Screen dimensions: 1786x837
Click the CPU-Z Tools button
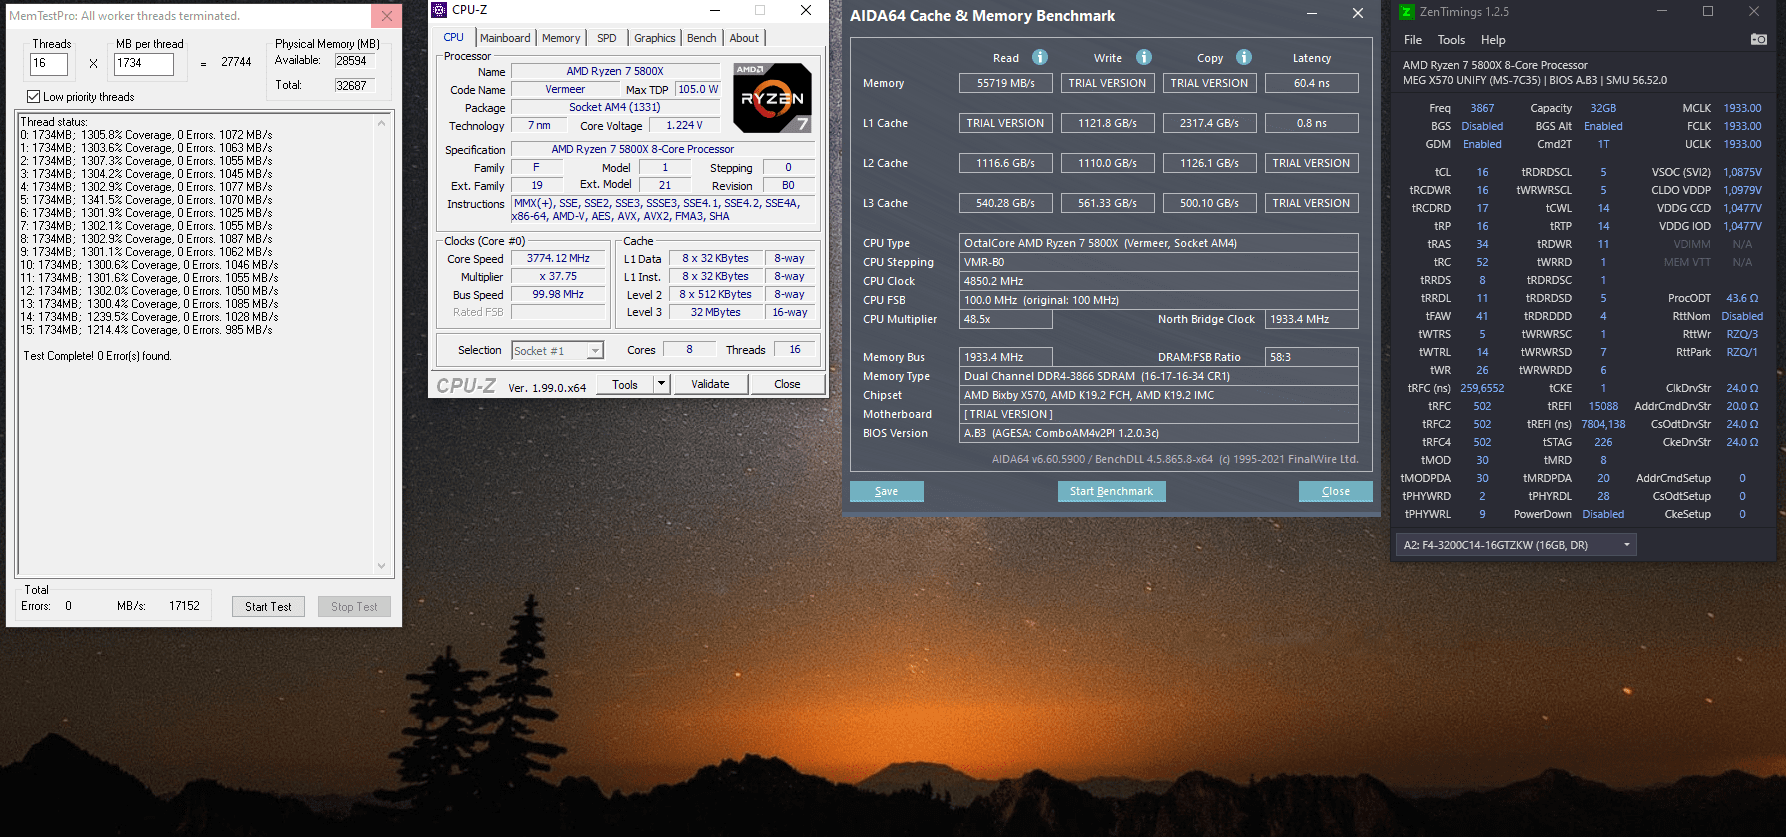click(625, 384)
